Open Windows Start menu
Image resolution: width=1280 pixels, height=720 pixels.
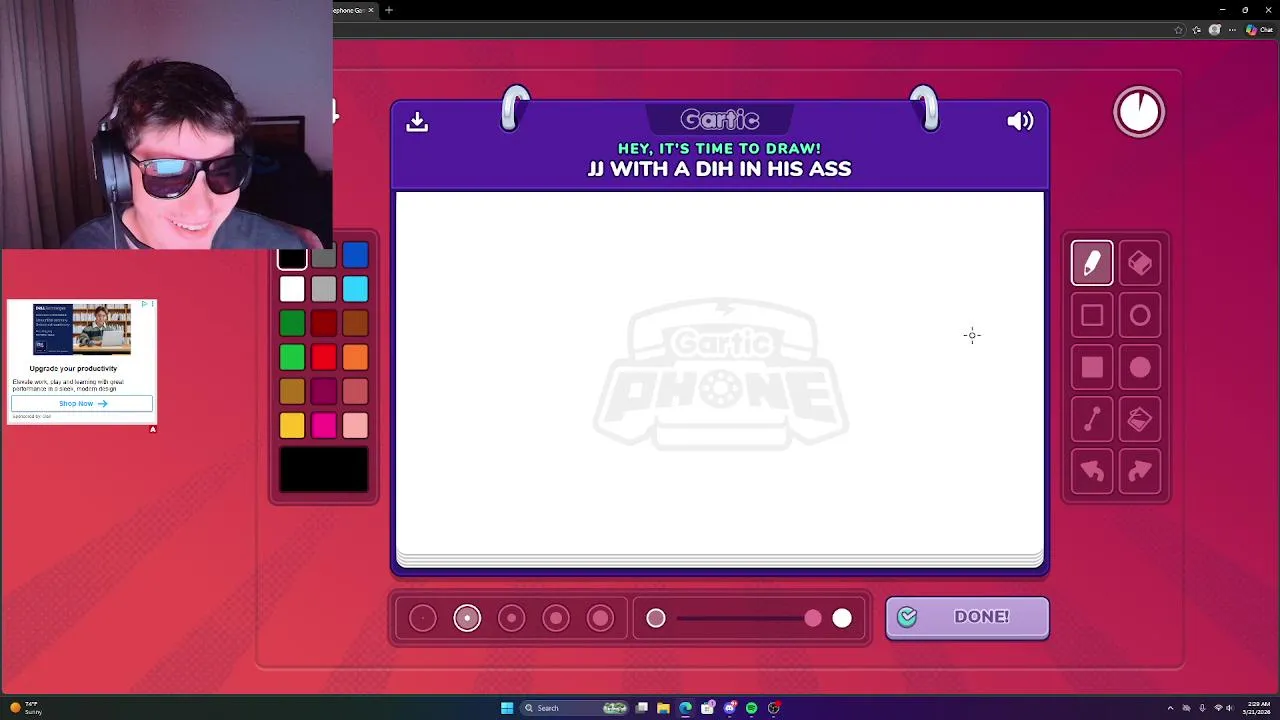click(507, 708)
